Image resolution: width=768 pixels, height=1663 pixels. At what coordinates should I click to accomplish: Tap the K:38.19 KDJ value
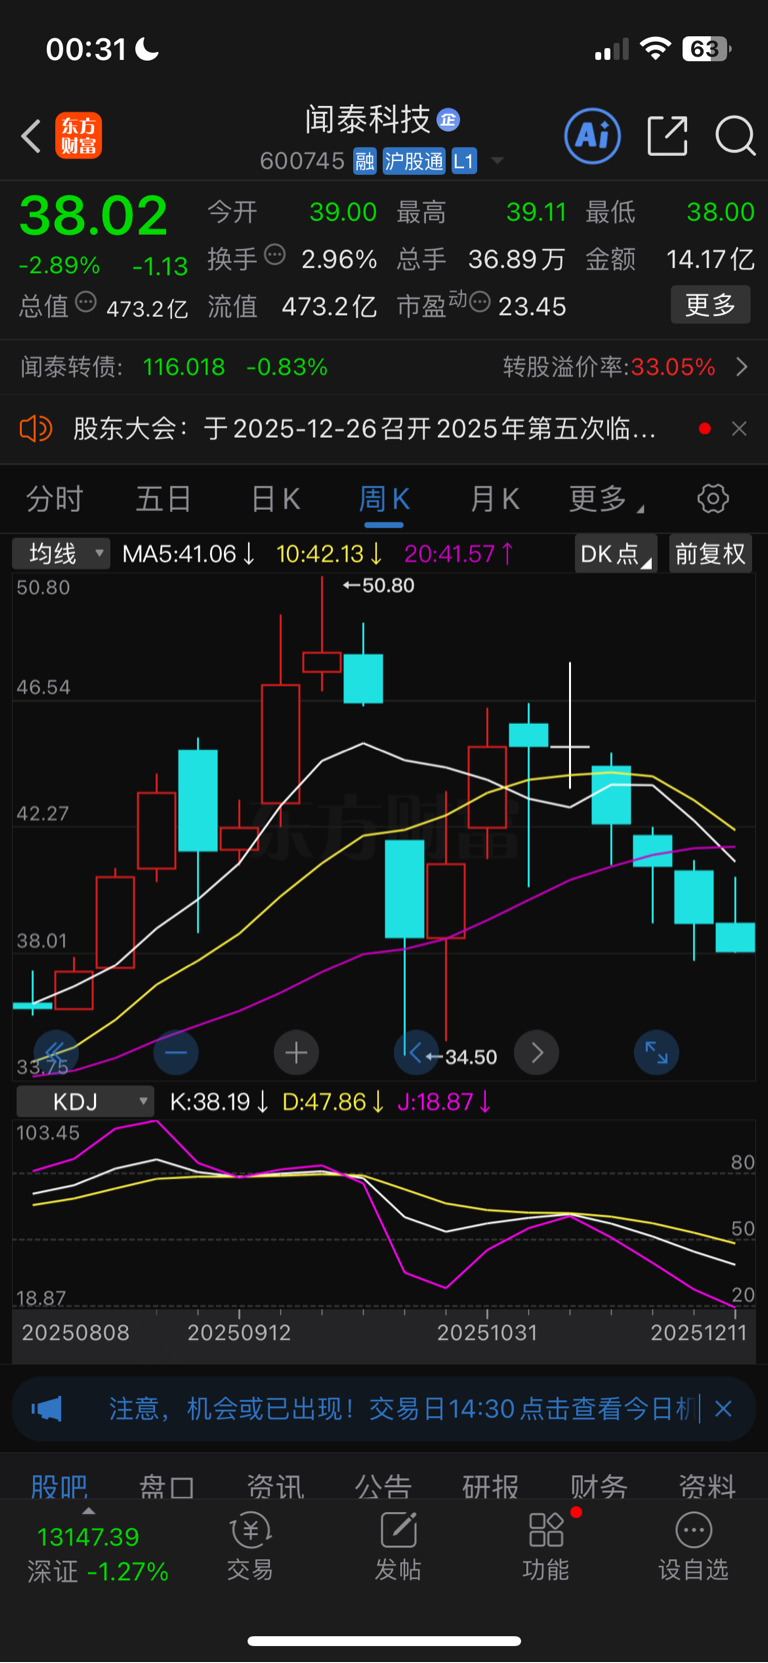[x=219, y=1102]
